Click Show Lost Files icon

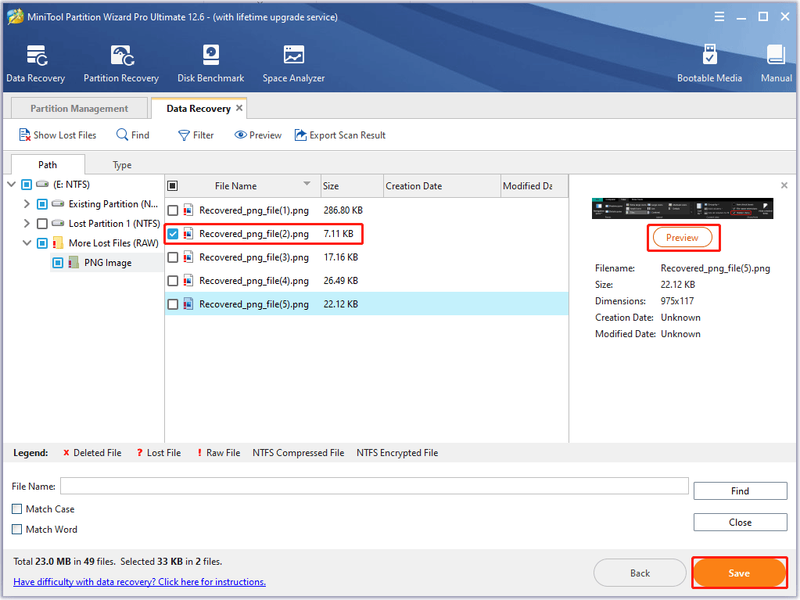point(24,135)
